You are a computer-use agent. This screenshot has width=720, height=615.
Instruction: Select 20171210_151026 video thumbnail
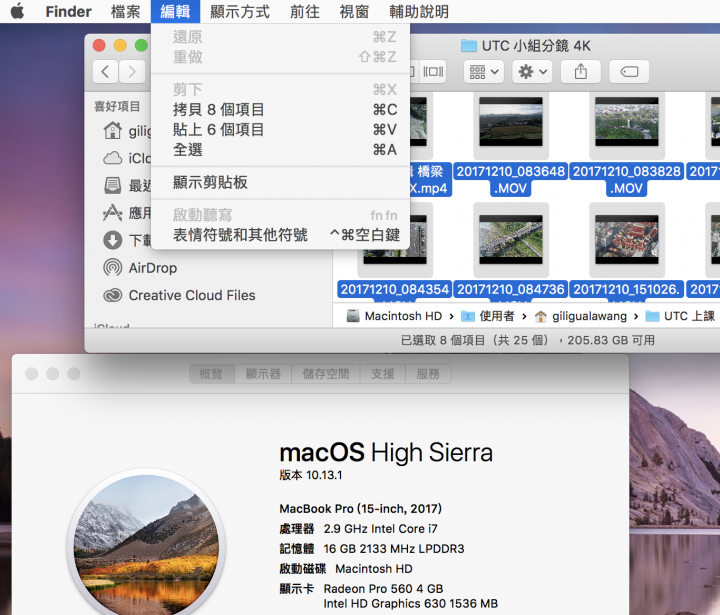(x=627, y=240)
